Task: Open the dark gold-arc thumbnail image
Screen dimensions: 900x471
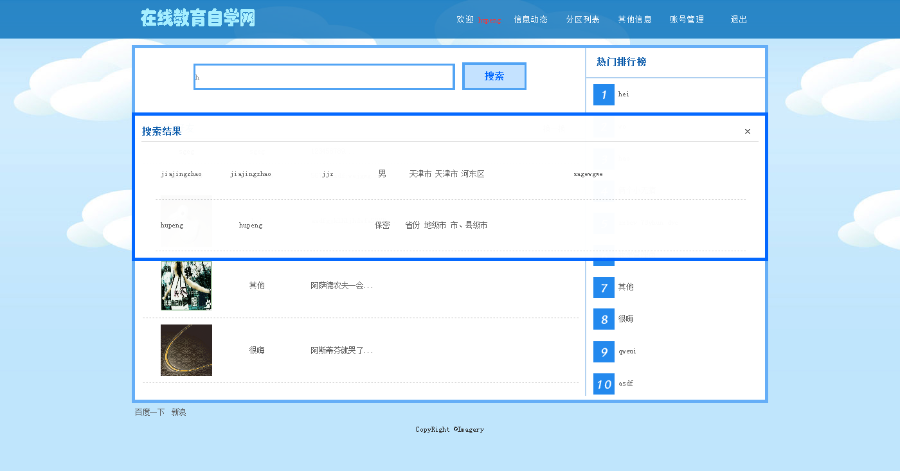Action: coord(186,350)
